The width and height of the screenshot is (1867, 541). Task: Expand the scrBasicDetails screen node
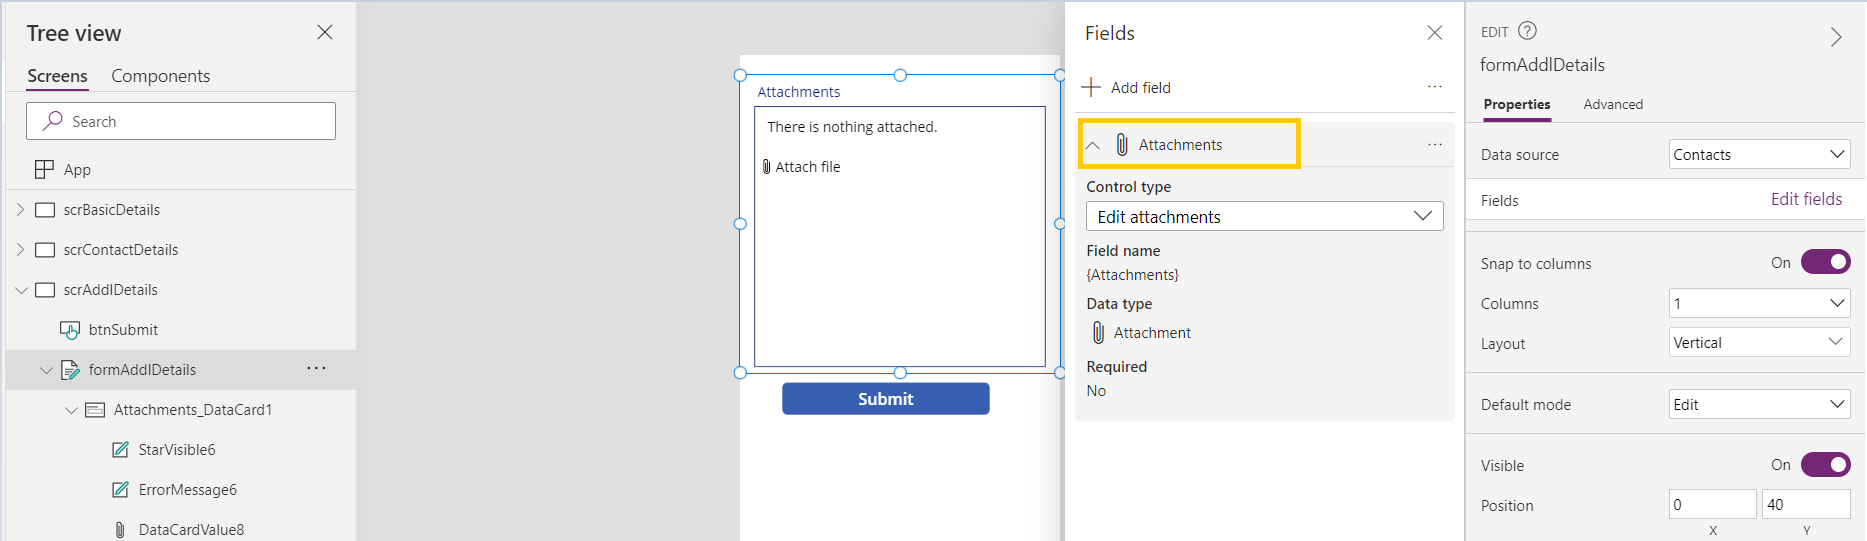click(21, 210)
